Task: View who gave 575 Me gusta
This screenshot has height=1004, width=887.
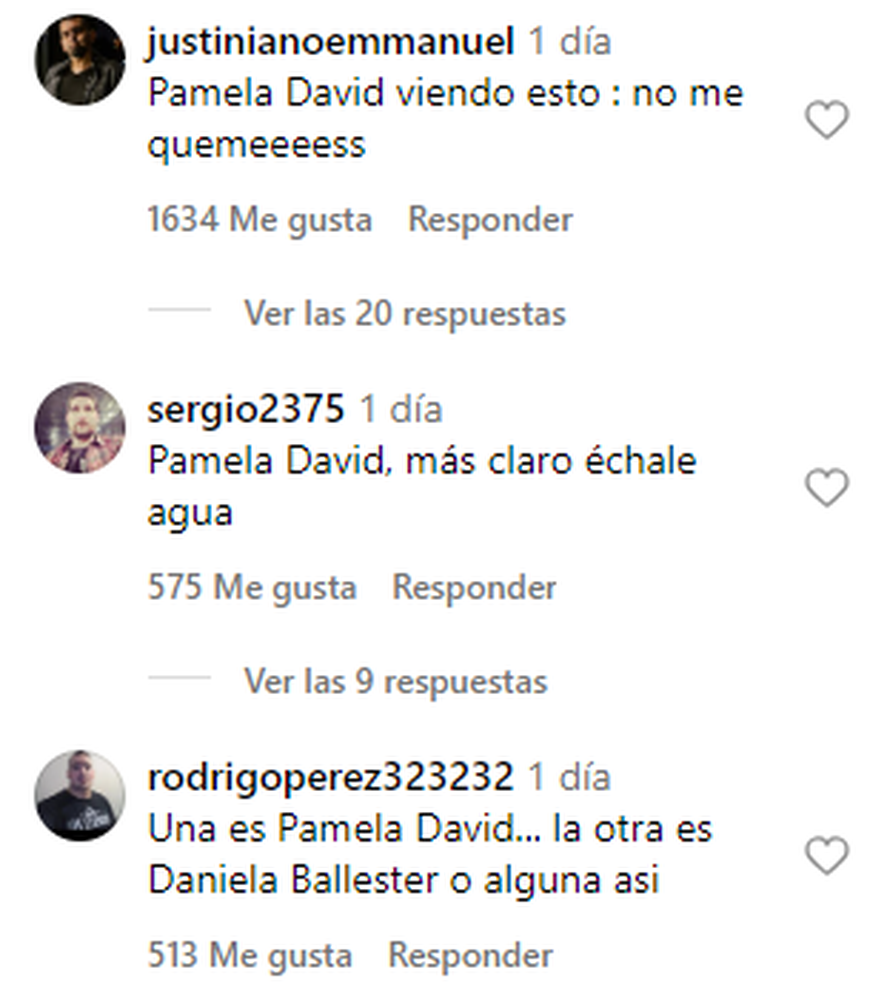Action: [252, 587]
